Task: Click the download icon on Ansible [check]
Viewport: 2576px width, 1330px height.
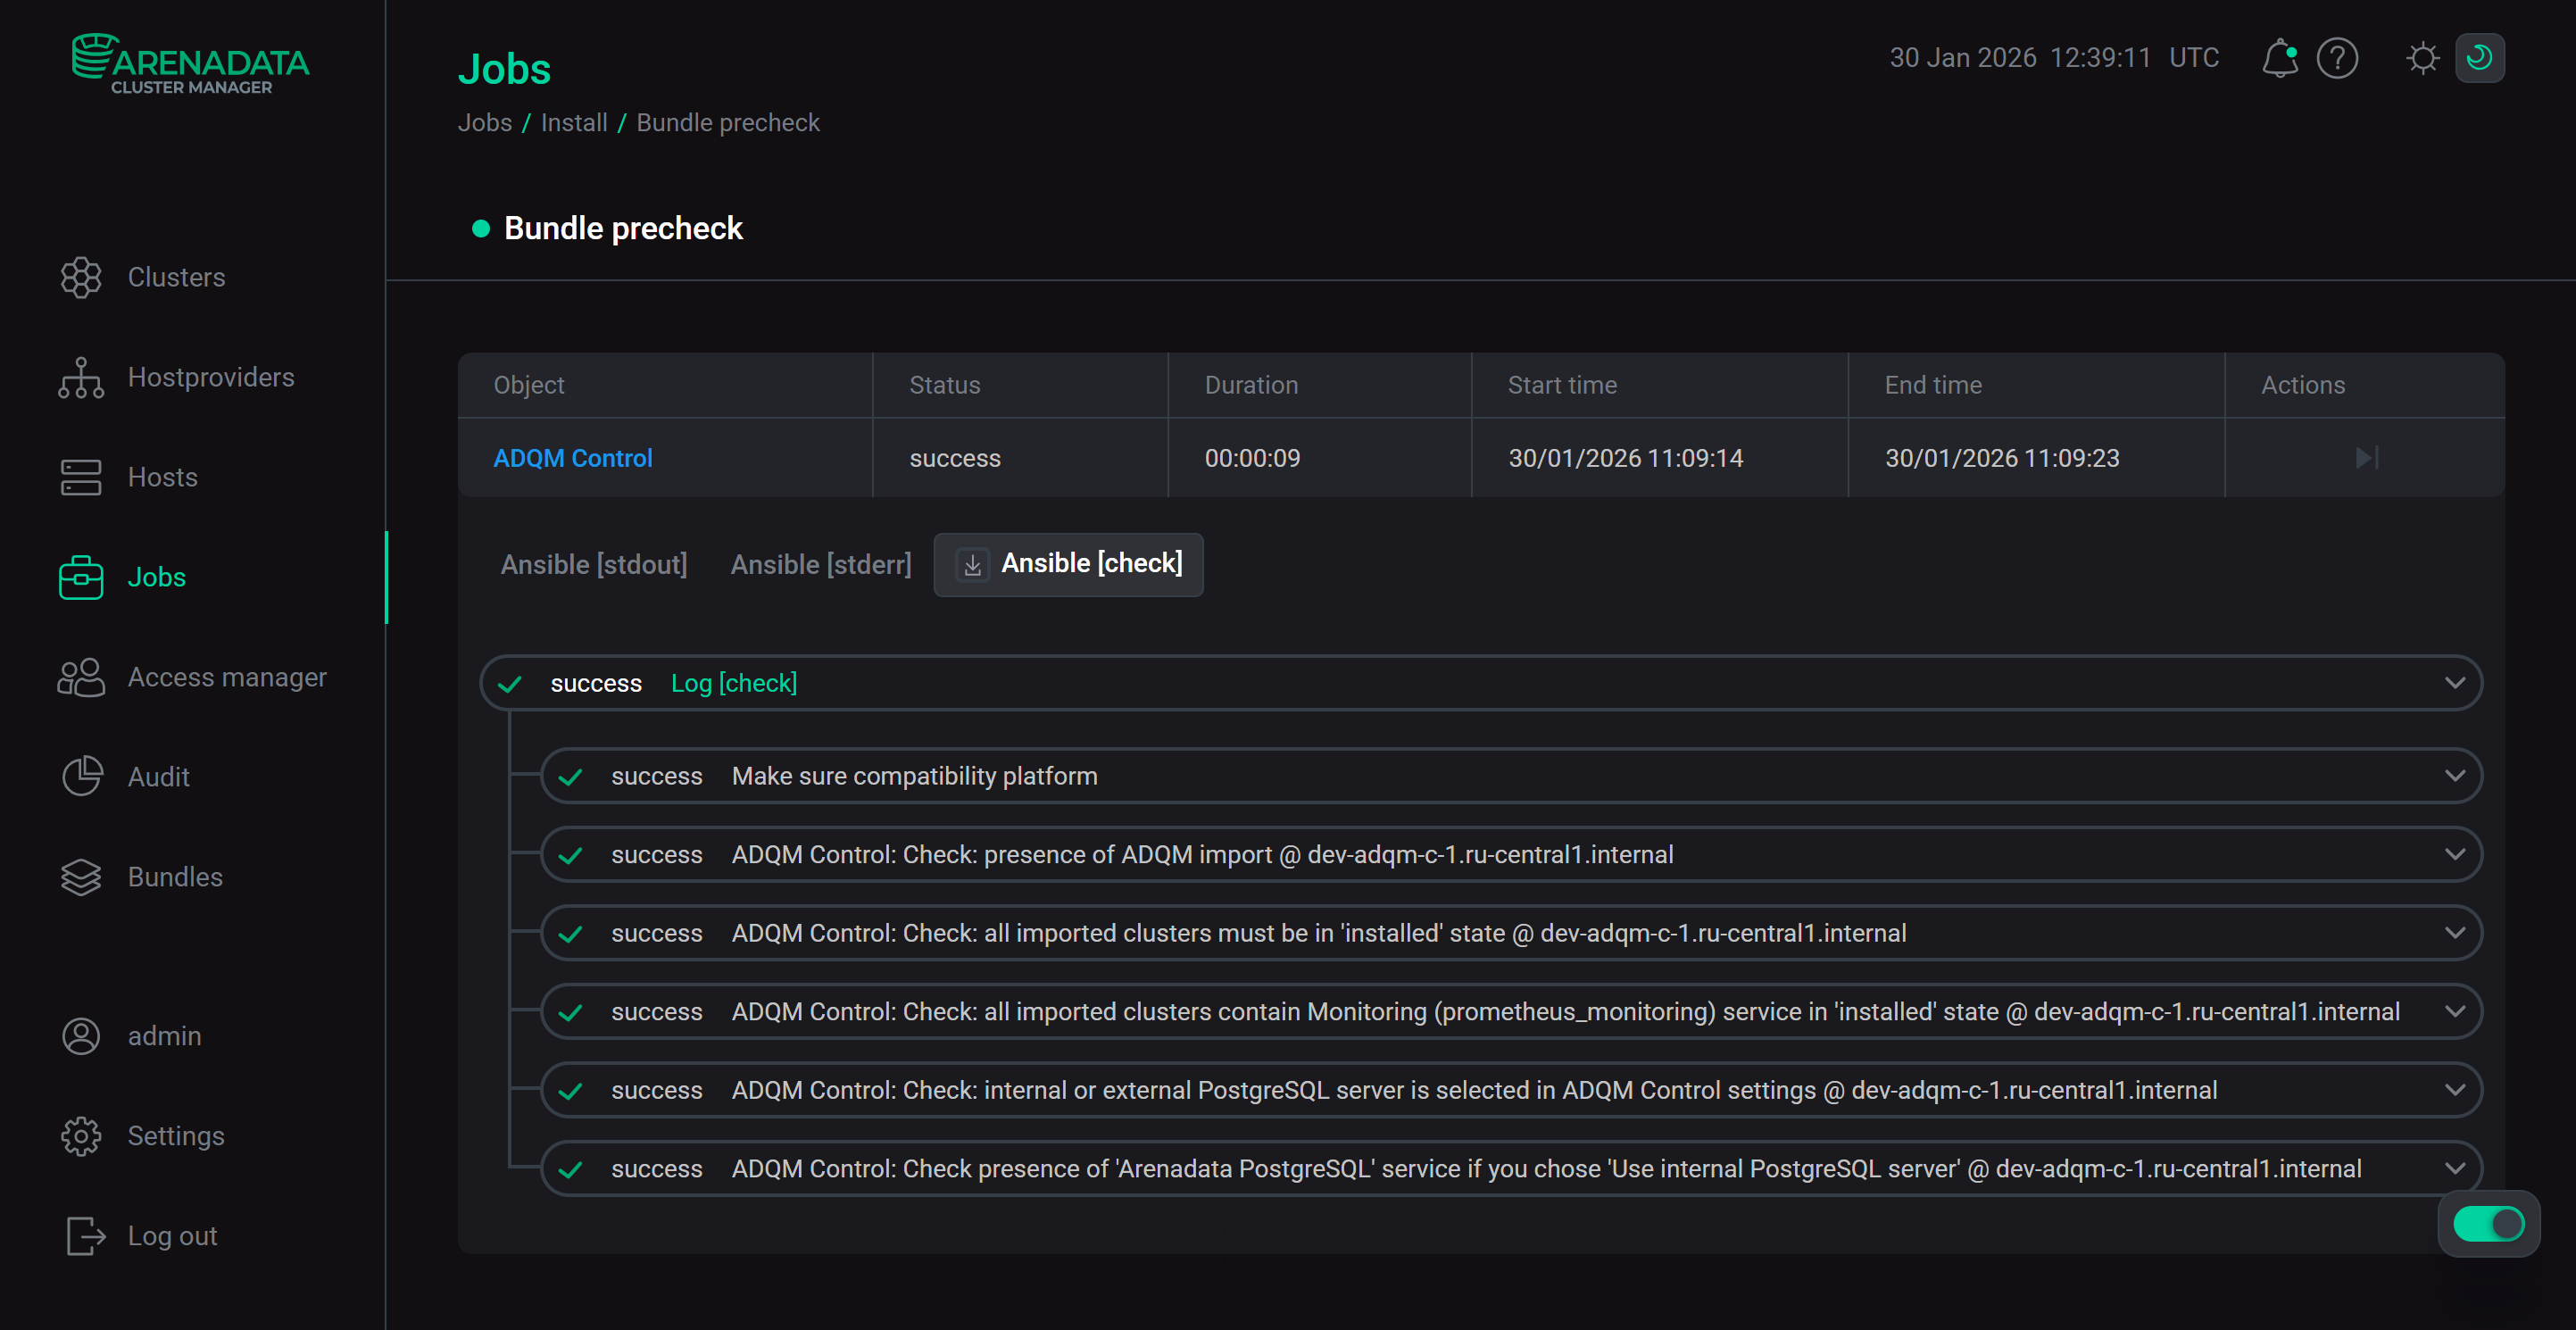Action: (x=972, y=565)
